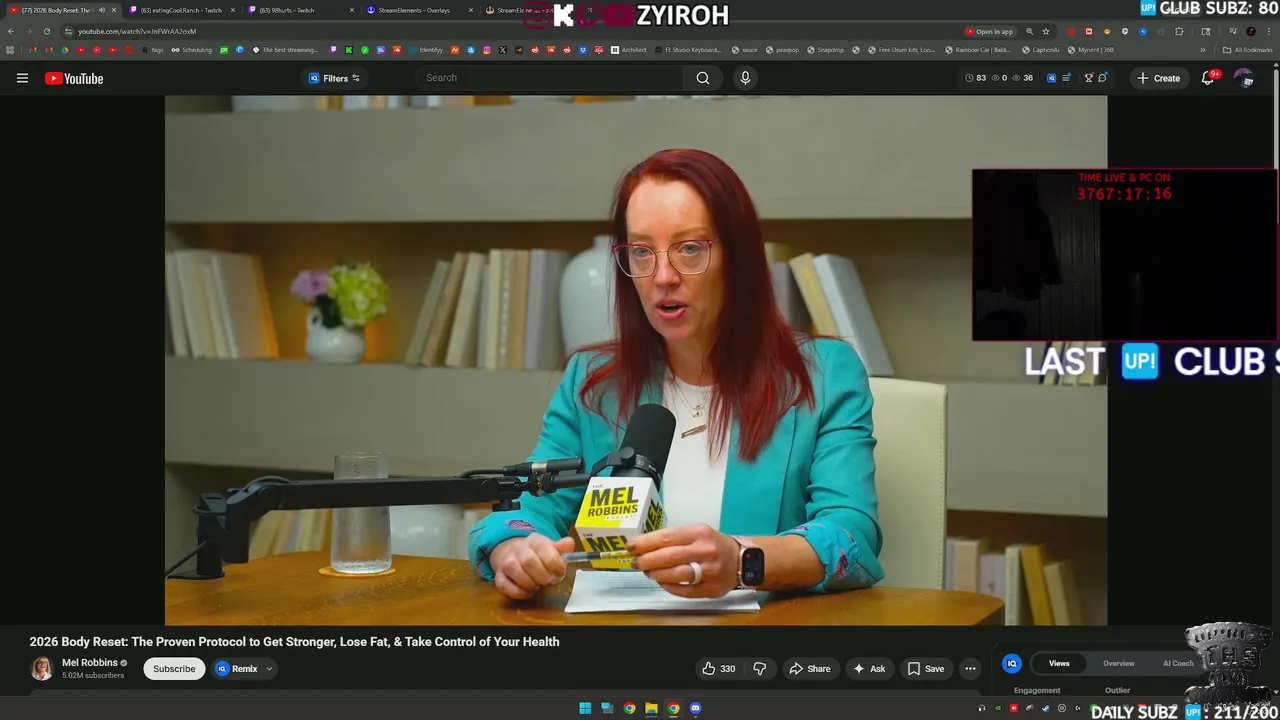Open The best streaming bookmark
The width and height of the screenshot is (1280, 720).
click(x=285, y=50)
